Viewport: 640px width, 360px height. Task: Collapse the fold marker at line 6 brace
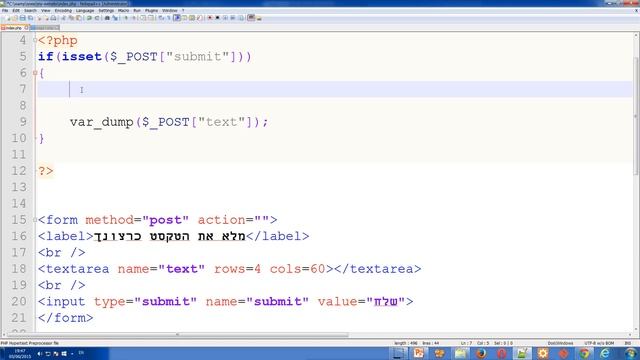coord(35,73)
